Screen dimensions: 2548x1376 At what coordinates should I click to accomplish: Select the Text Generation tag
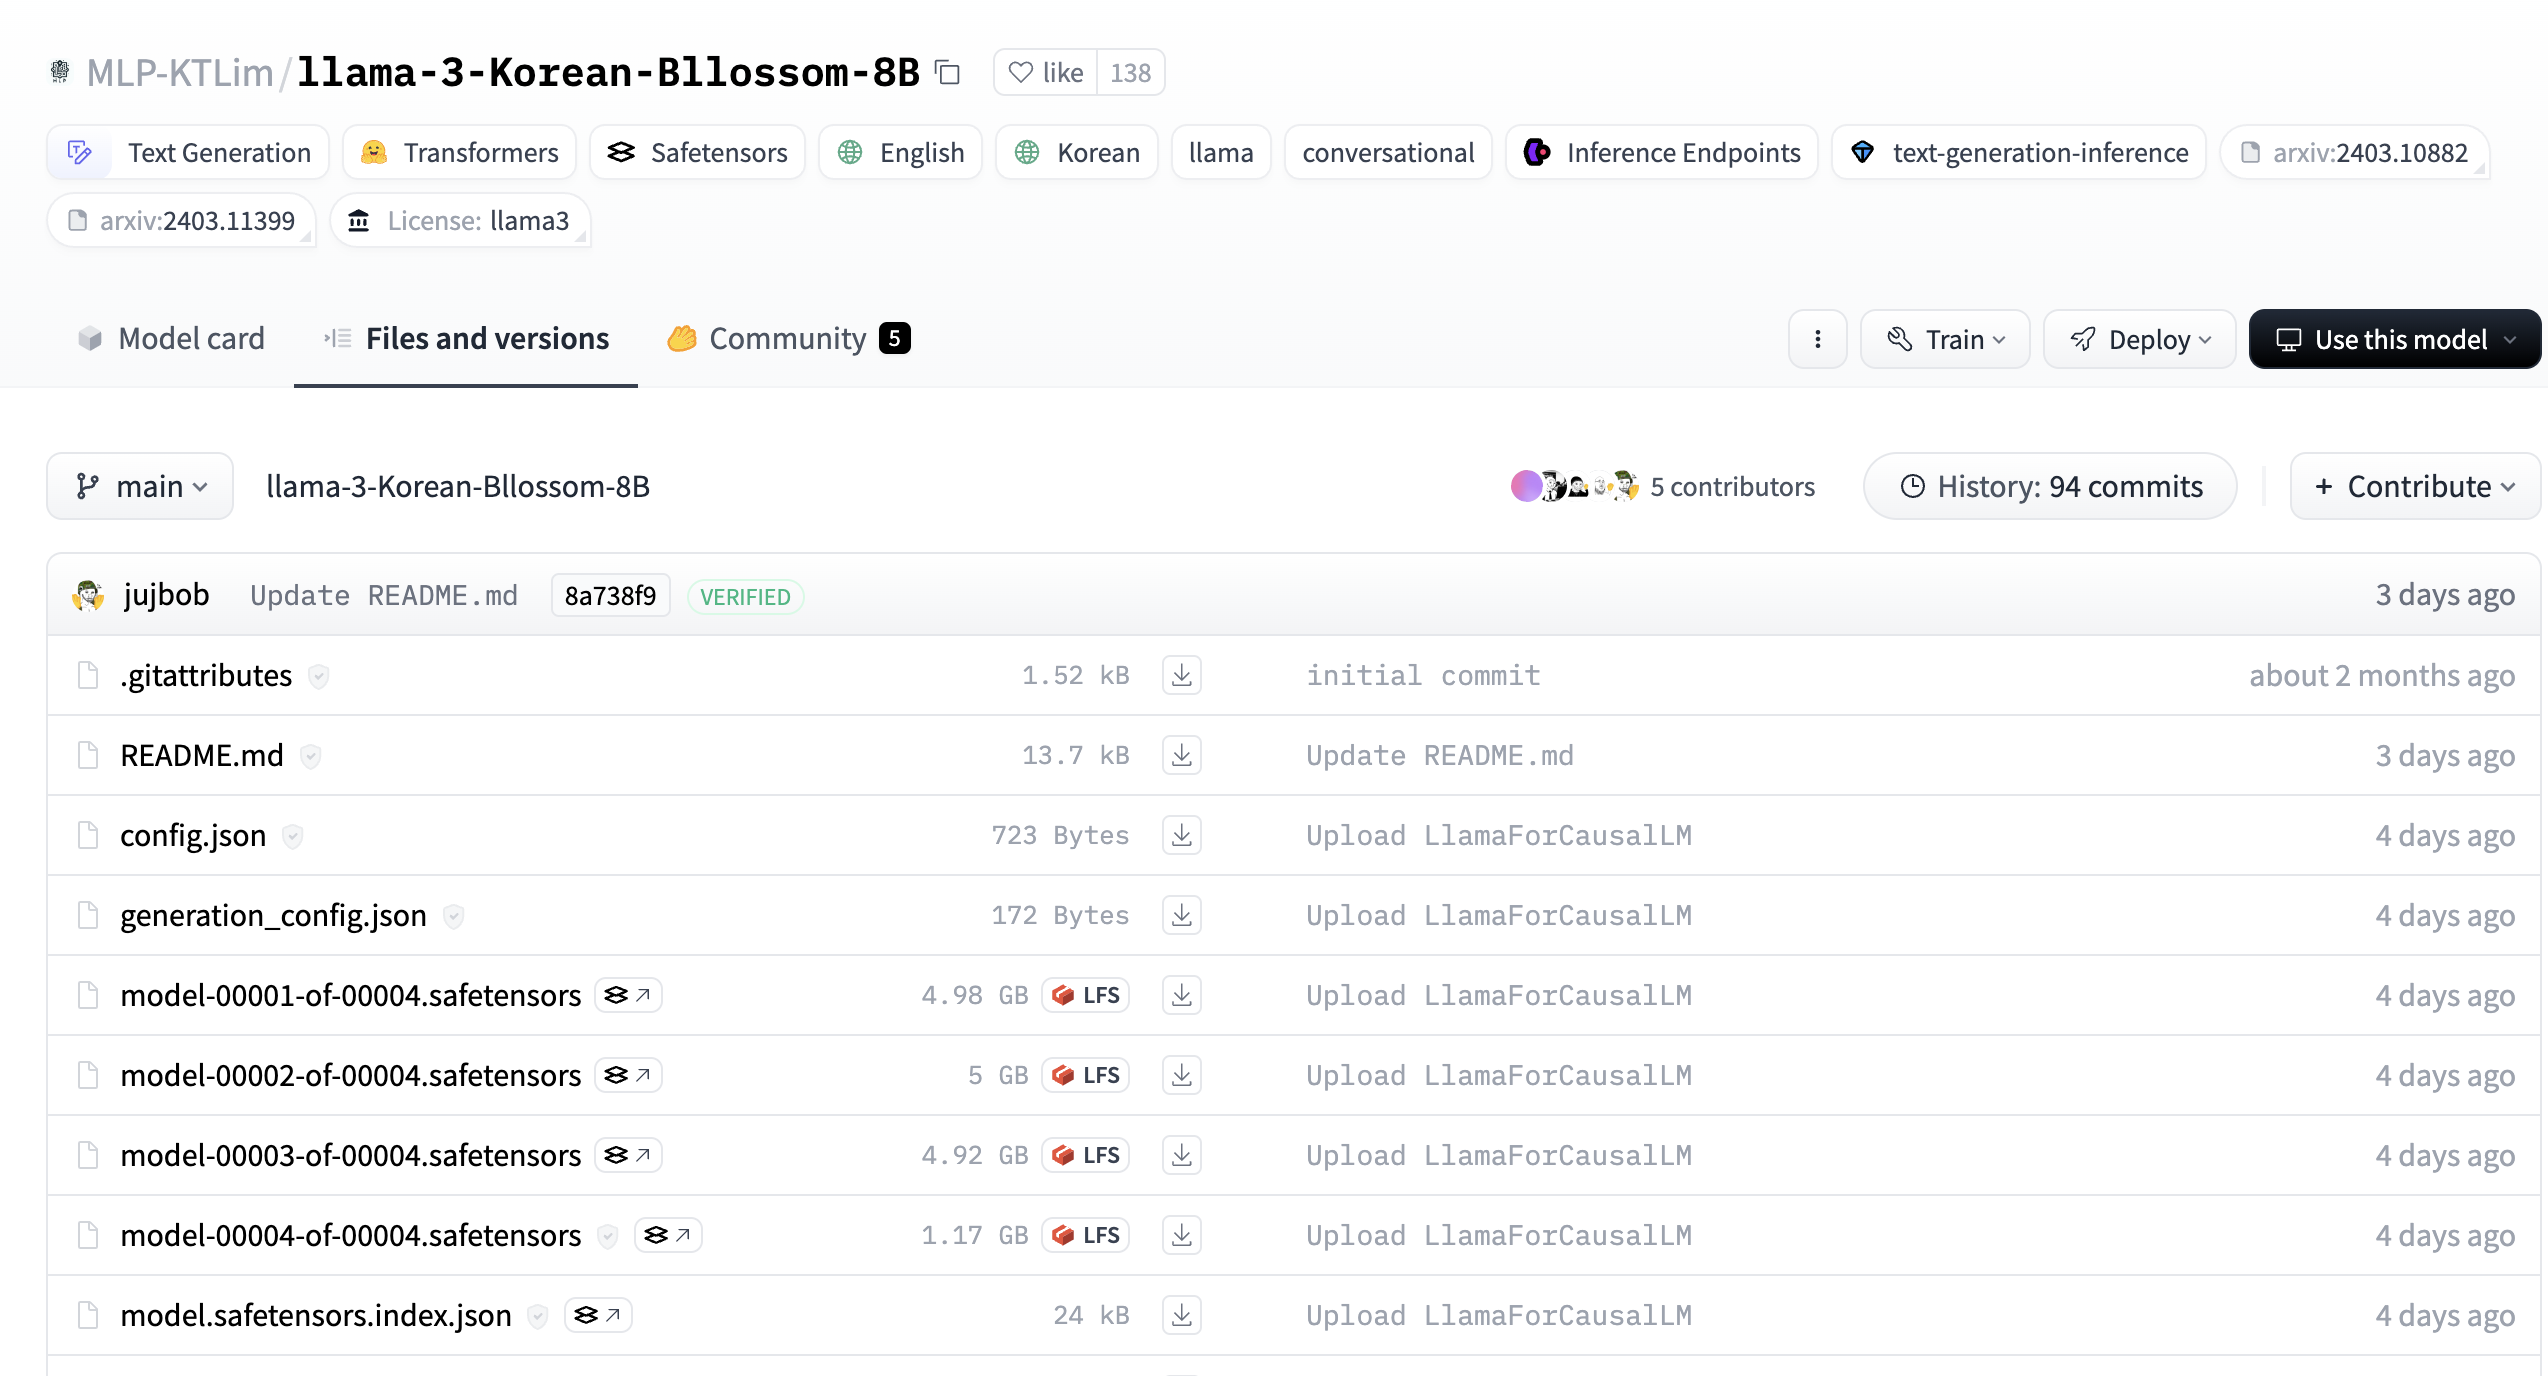click(x=189, y=153)
